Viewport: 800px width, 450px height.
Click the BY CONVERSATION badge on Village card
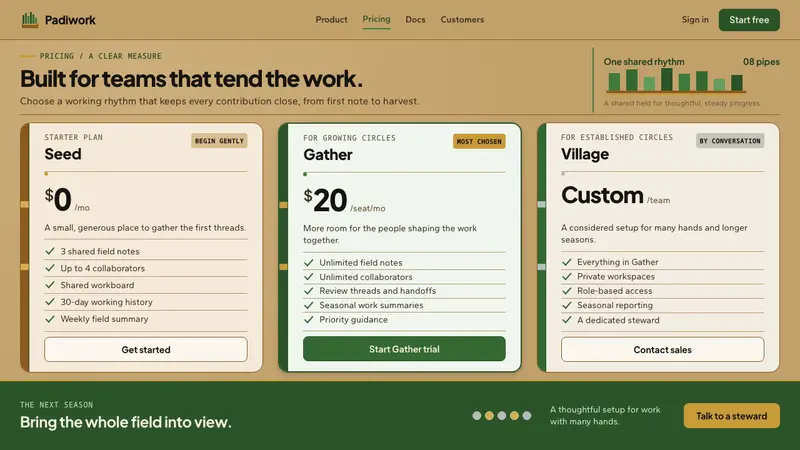point(730,141)
